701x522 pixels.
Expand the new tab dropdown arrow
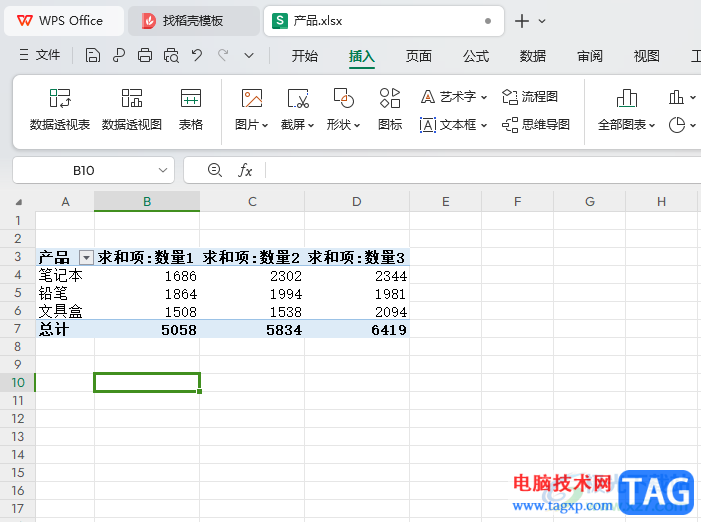point(542,21)
